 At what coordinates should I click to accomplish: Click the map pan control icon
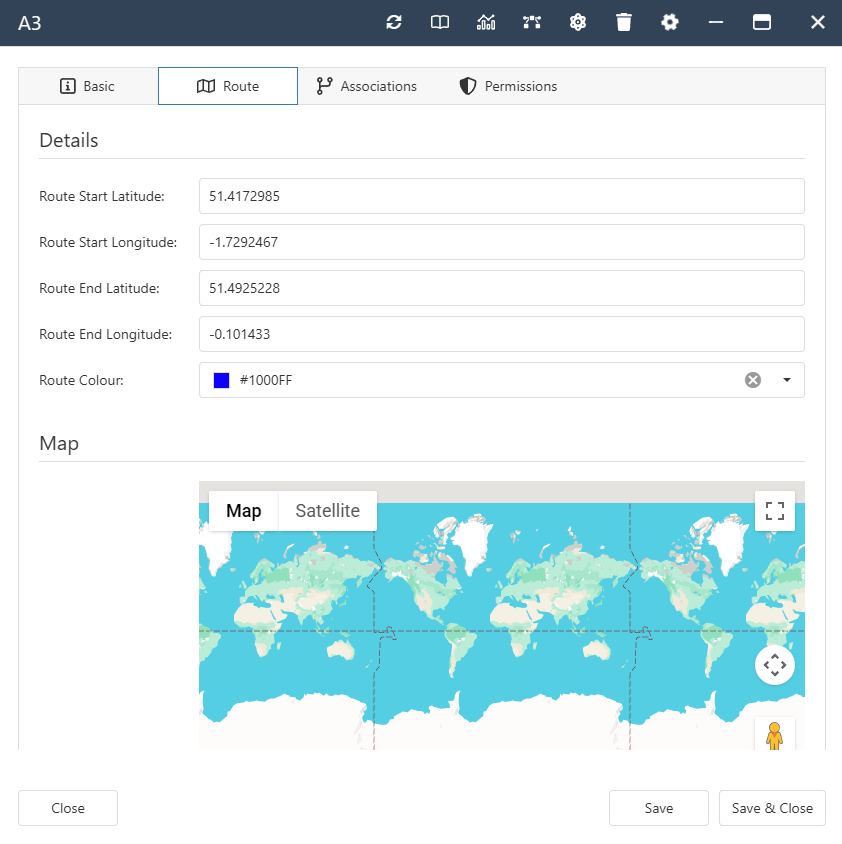click(775, 665)
